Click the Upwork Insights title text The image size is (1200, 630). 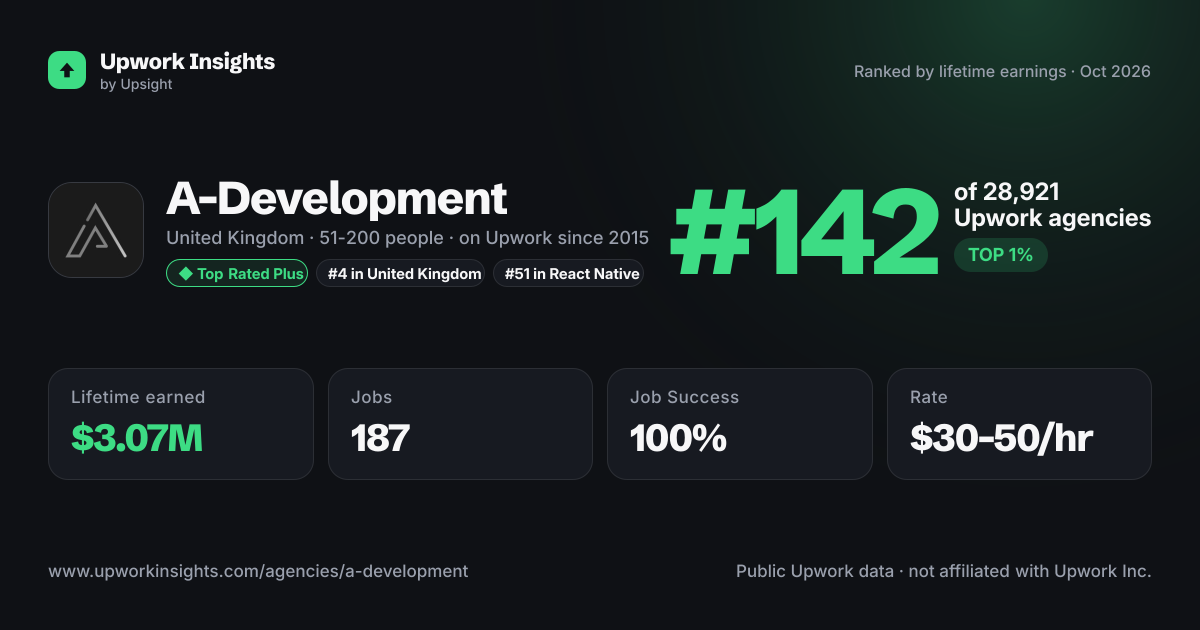point(187,61)
